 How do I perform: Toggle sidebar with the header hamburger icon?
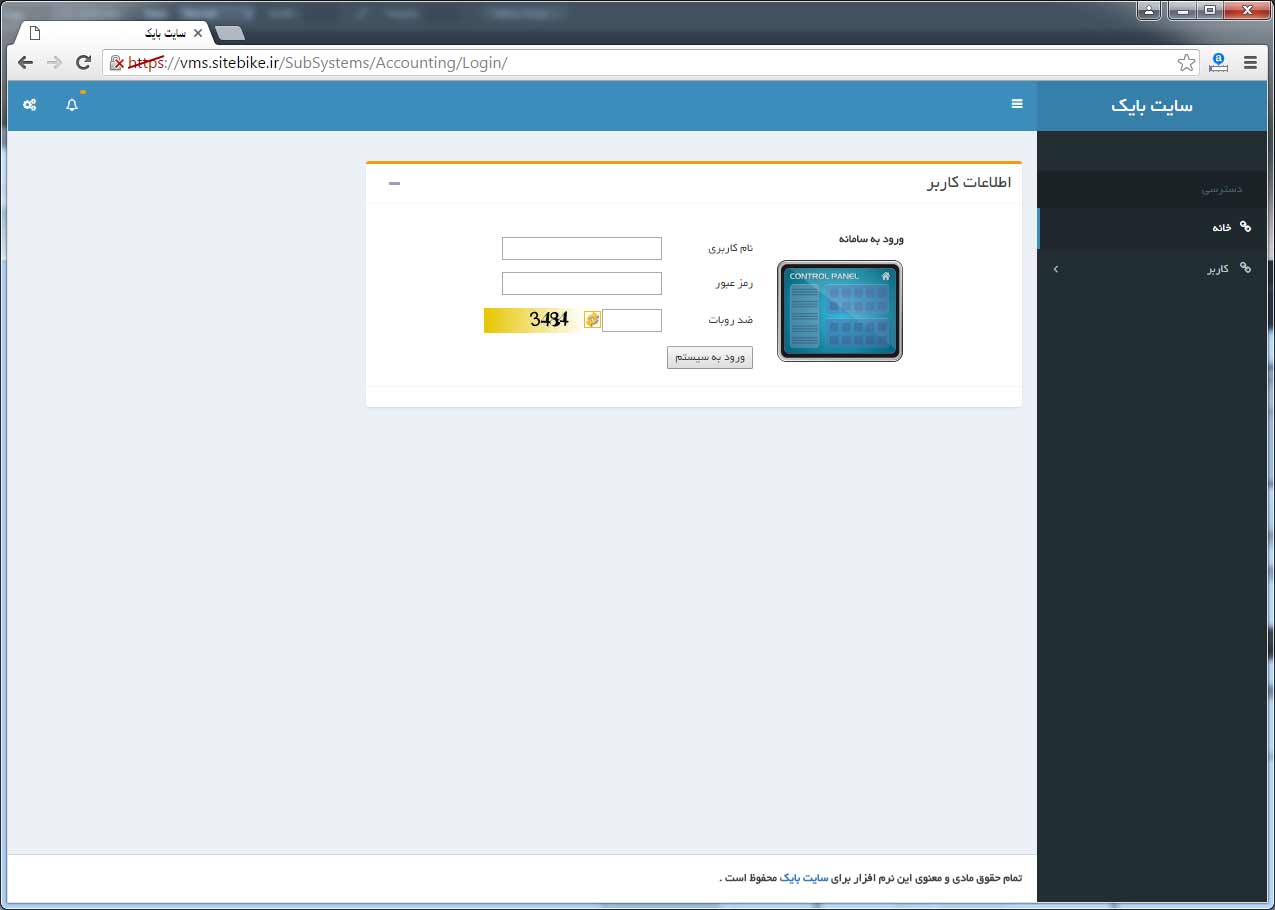(1017, 104)
